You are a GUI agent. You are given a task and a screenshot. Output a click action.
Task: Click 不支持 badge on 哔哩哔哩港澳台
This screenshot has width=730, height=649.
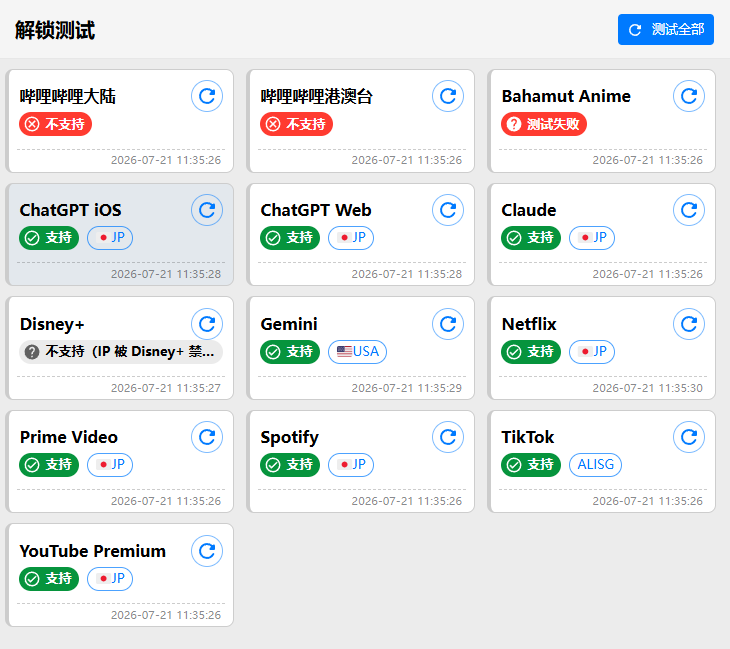point(296,124)
